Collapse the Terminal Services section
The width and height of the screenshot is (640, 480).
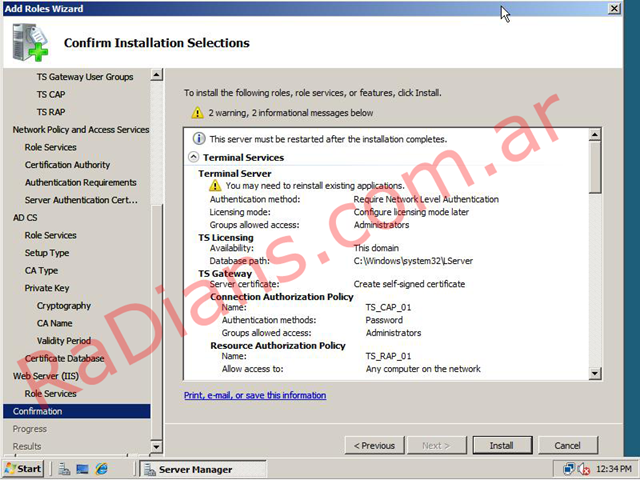193,158
